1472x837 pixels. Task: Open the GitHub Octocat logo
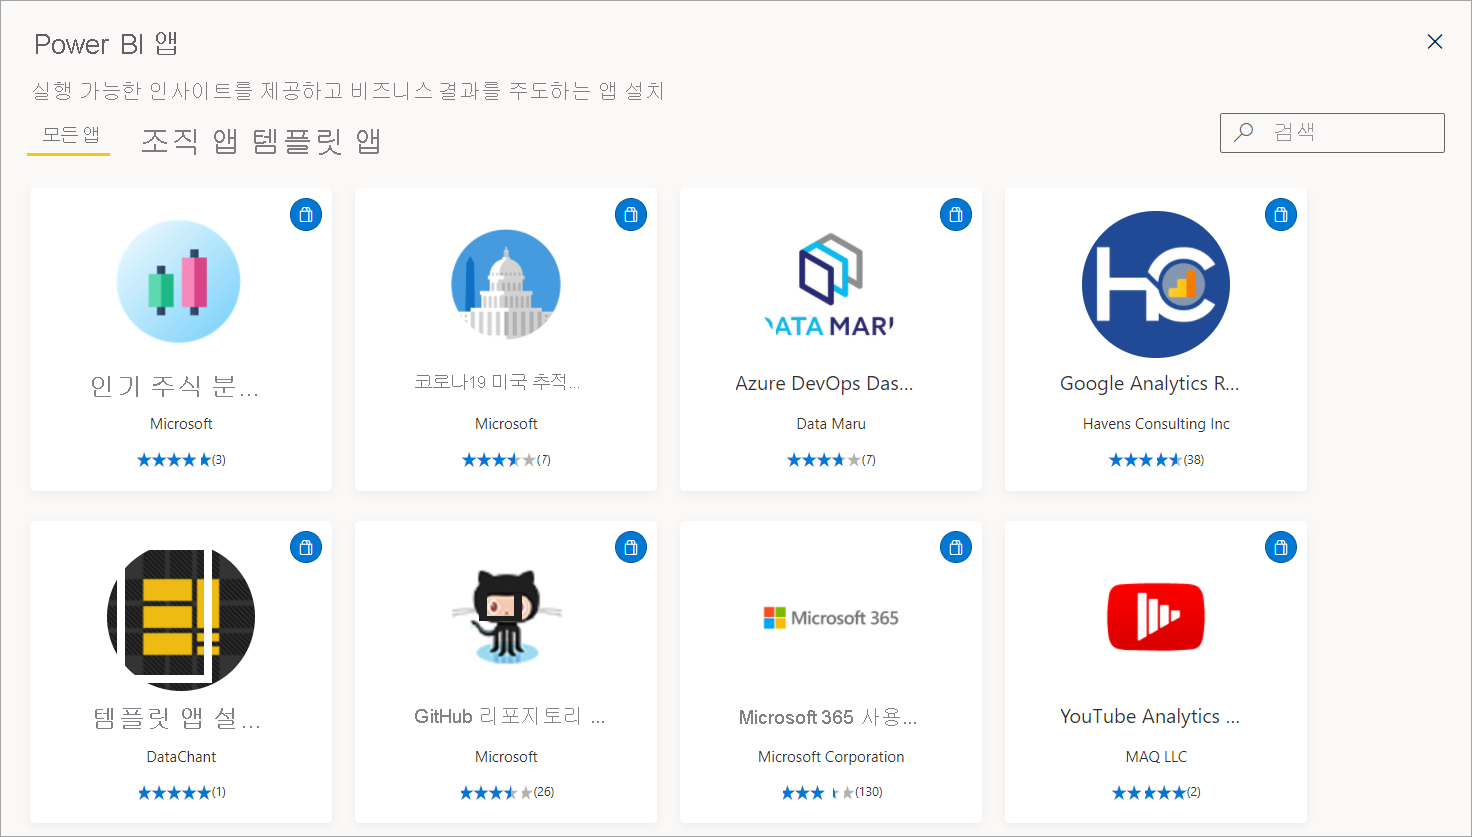(x=506, y=617)
